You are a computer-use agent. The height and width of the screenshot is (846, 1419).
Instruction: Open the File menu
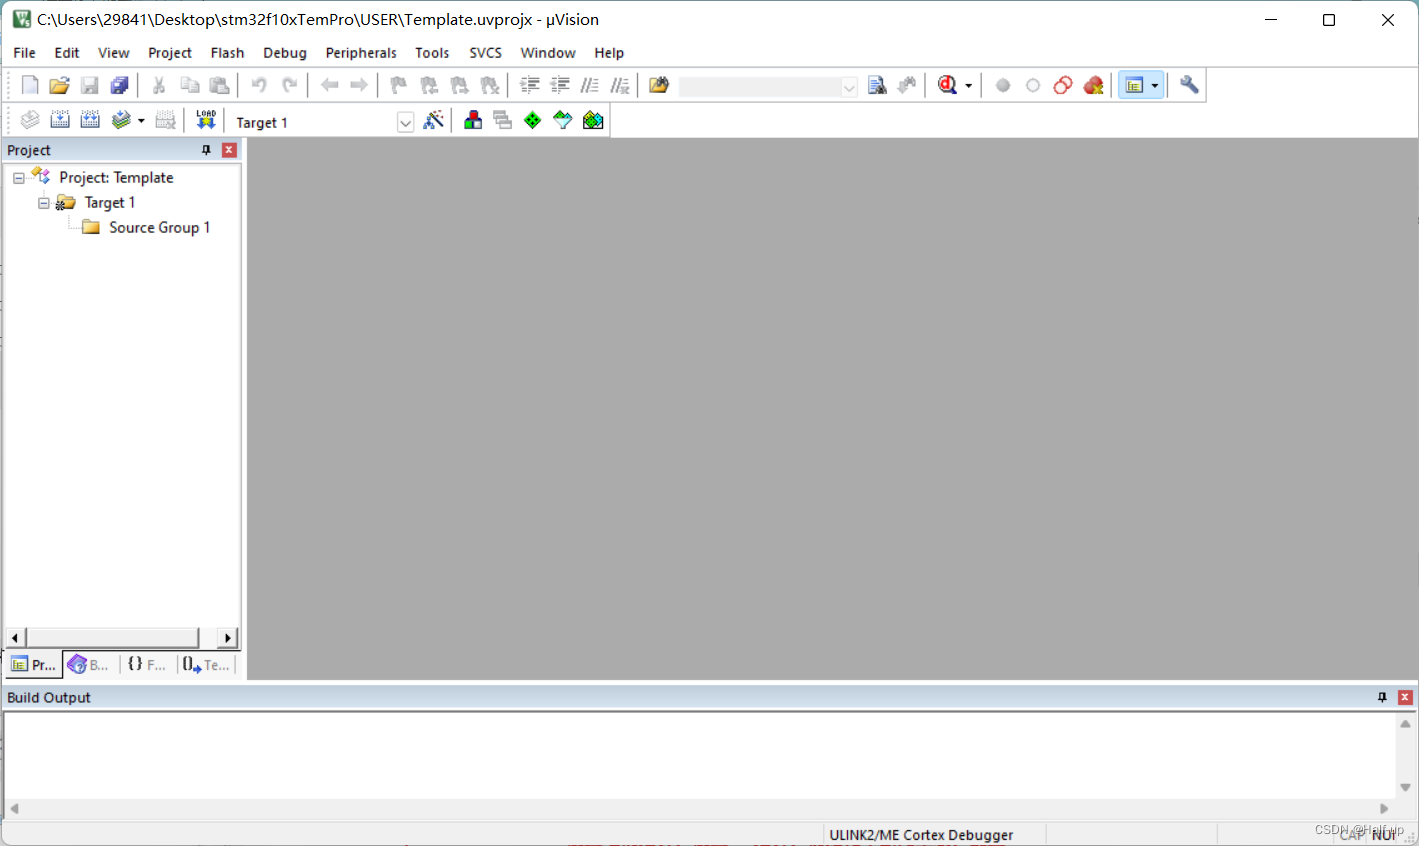pyautogui.click(x=24, y=53)
